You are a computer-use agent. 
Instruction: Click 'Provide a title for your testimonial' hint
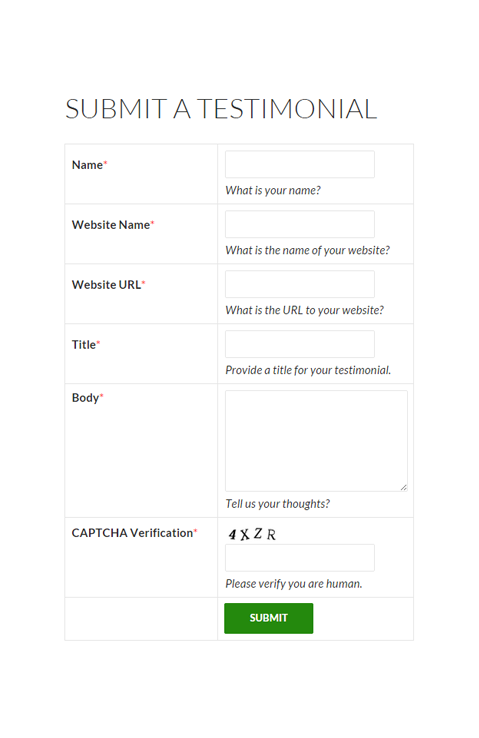[308, 370]
